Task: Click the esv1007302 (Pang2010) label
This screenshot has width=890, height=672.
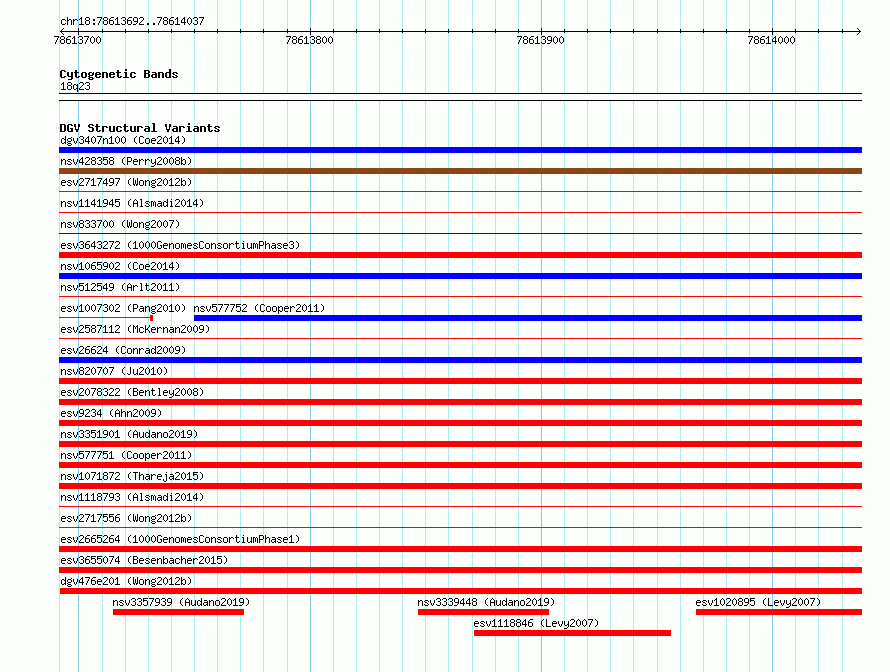Action: pos(123,308)
